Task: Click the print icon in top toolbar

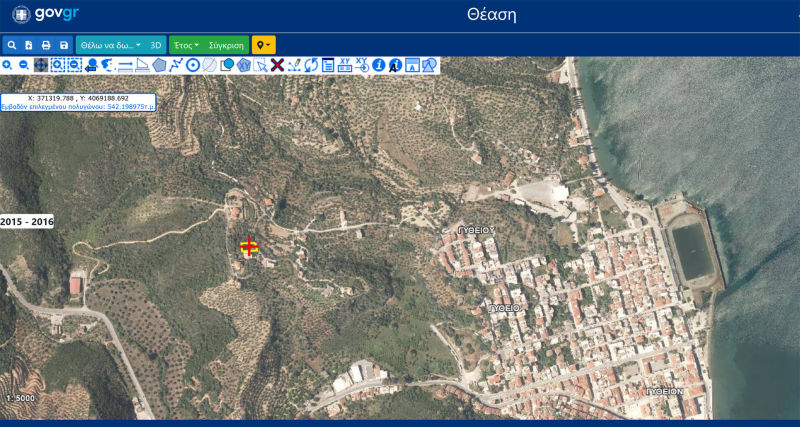Action: 46,45
